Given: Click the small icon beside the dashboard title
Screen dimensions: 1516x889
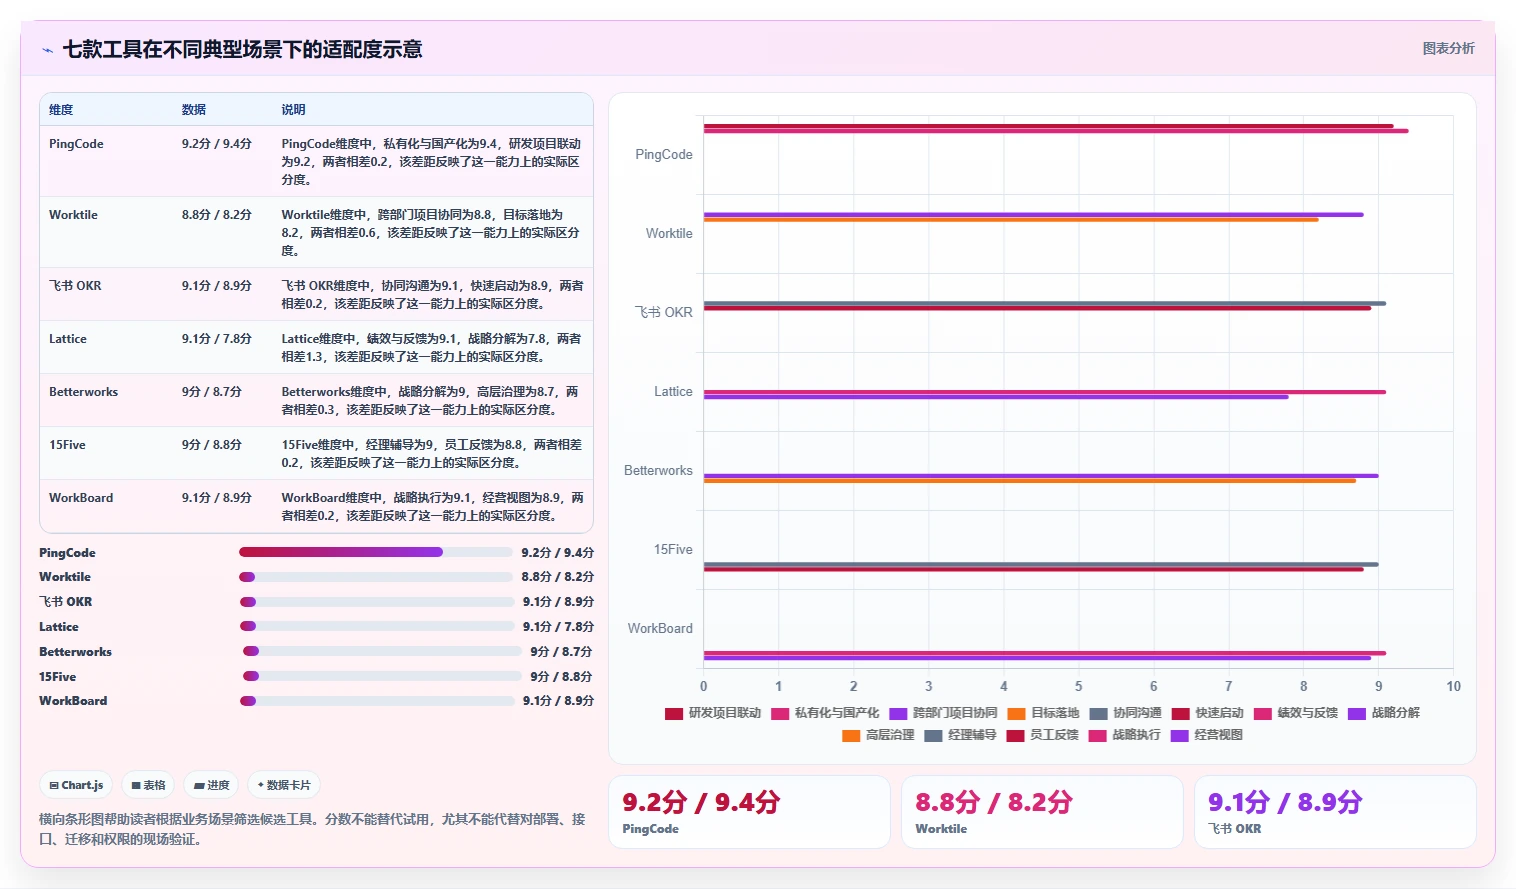Looking at the screenshot, I should pos(47,49).
